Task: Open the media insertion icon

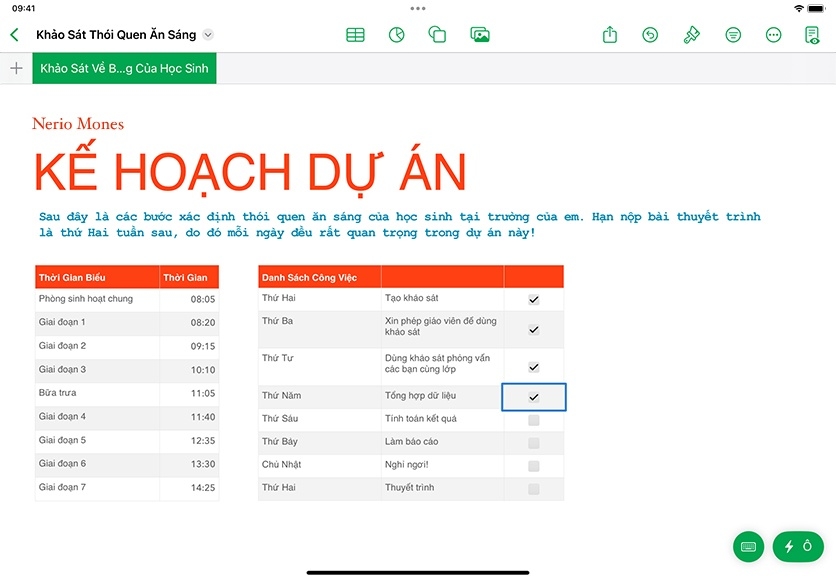Action: click(x=480, y=35)
